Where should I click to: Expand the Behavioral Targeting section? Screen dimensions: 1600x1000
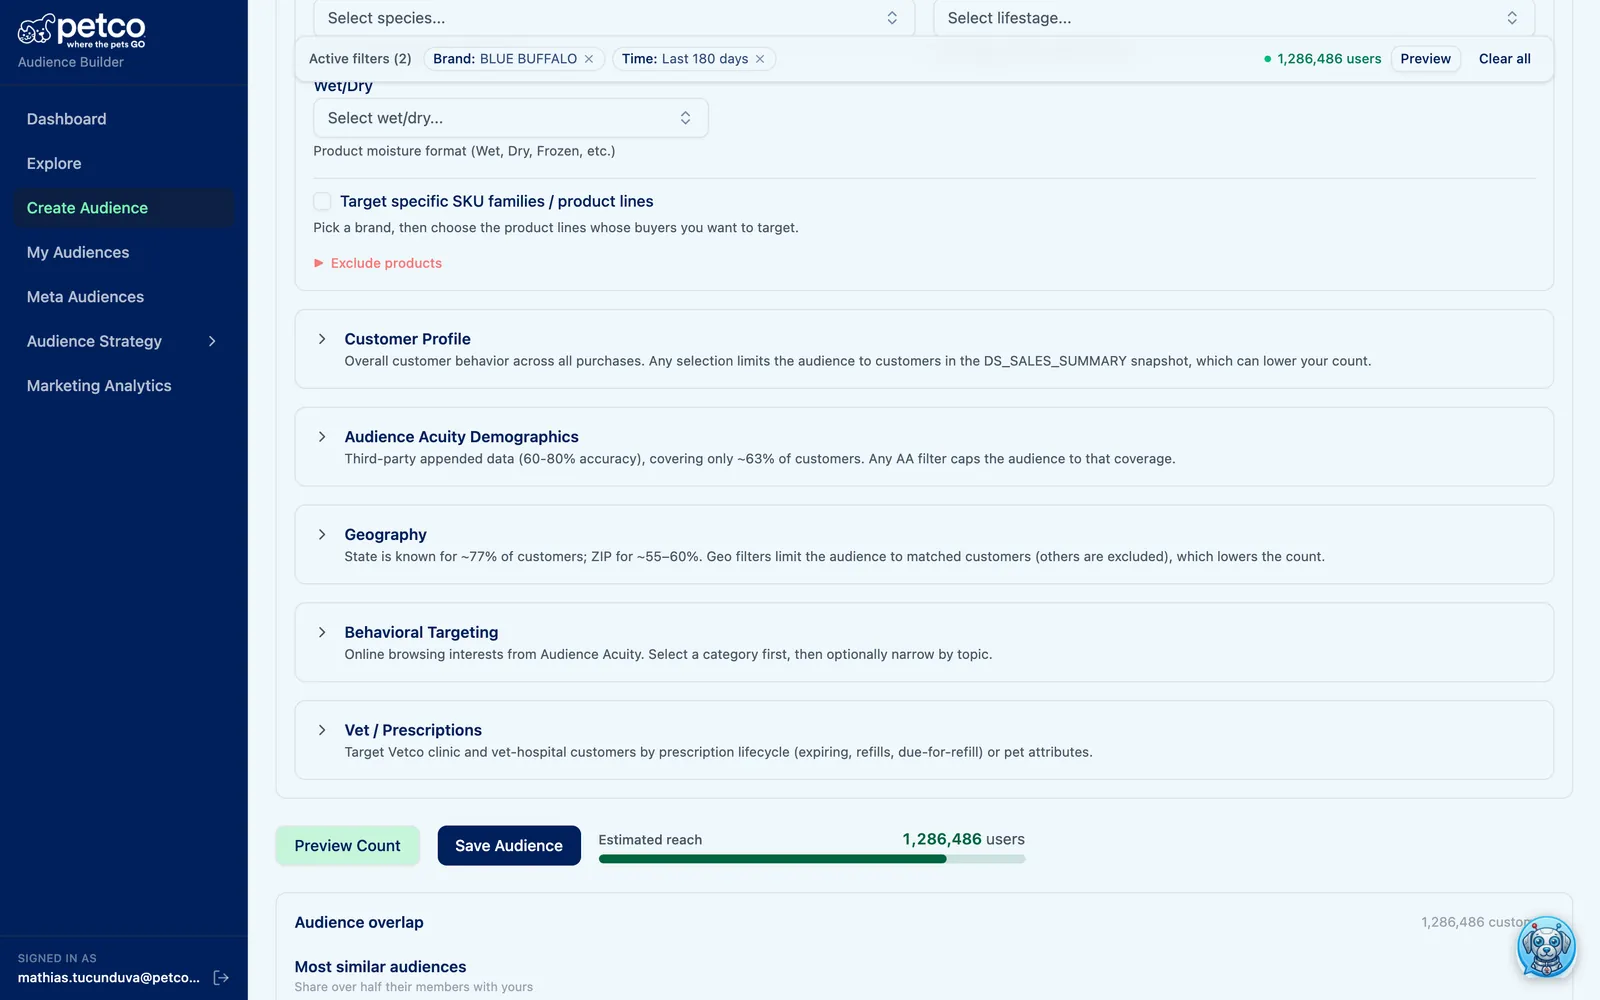[923, 642]
